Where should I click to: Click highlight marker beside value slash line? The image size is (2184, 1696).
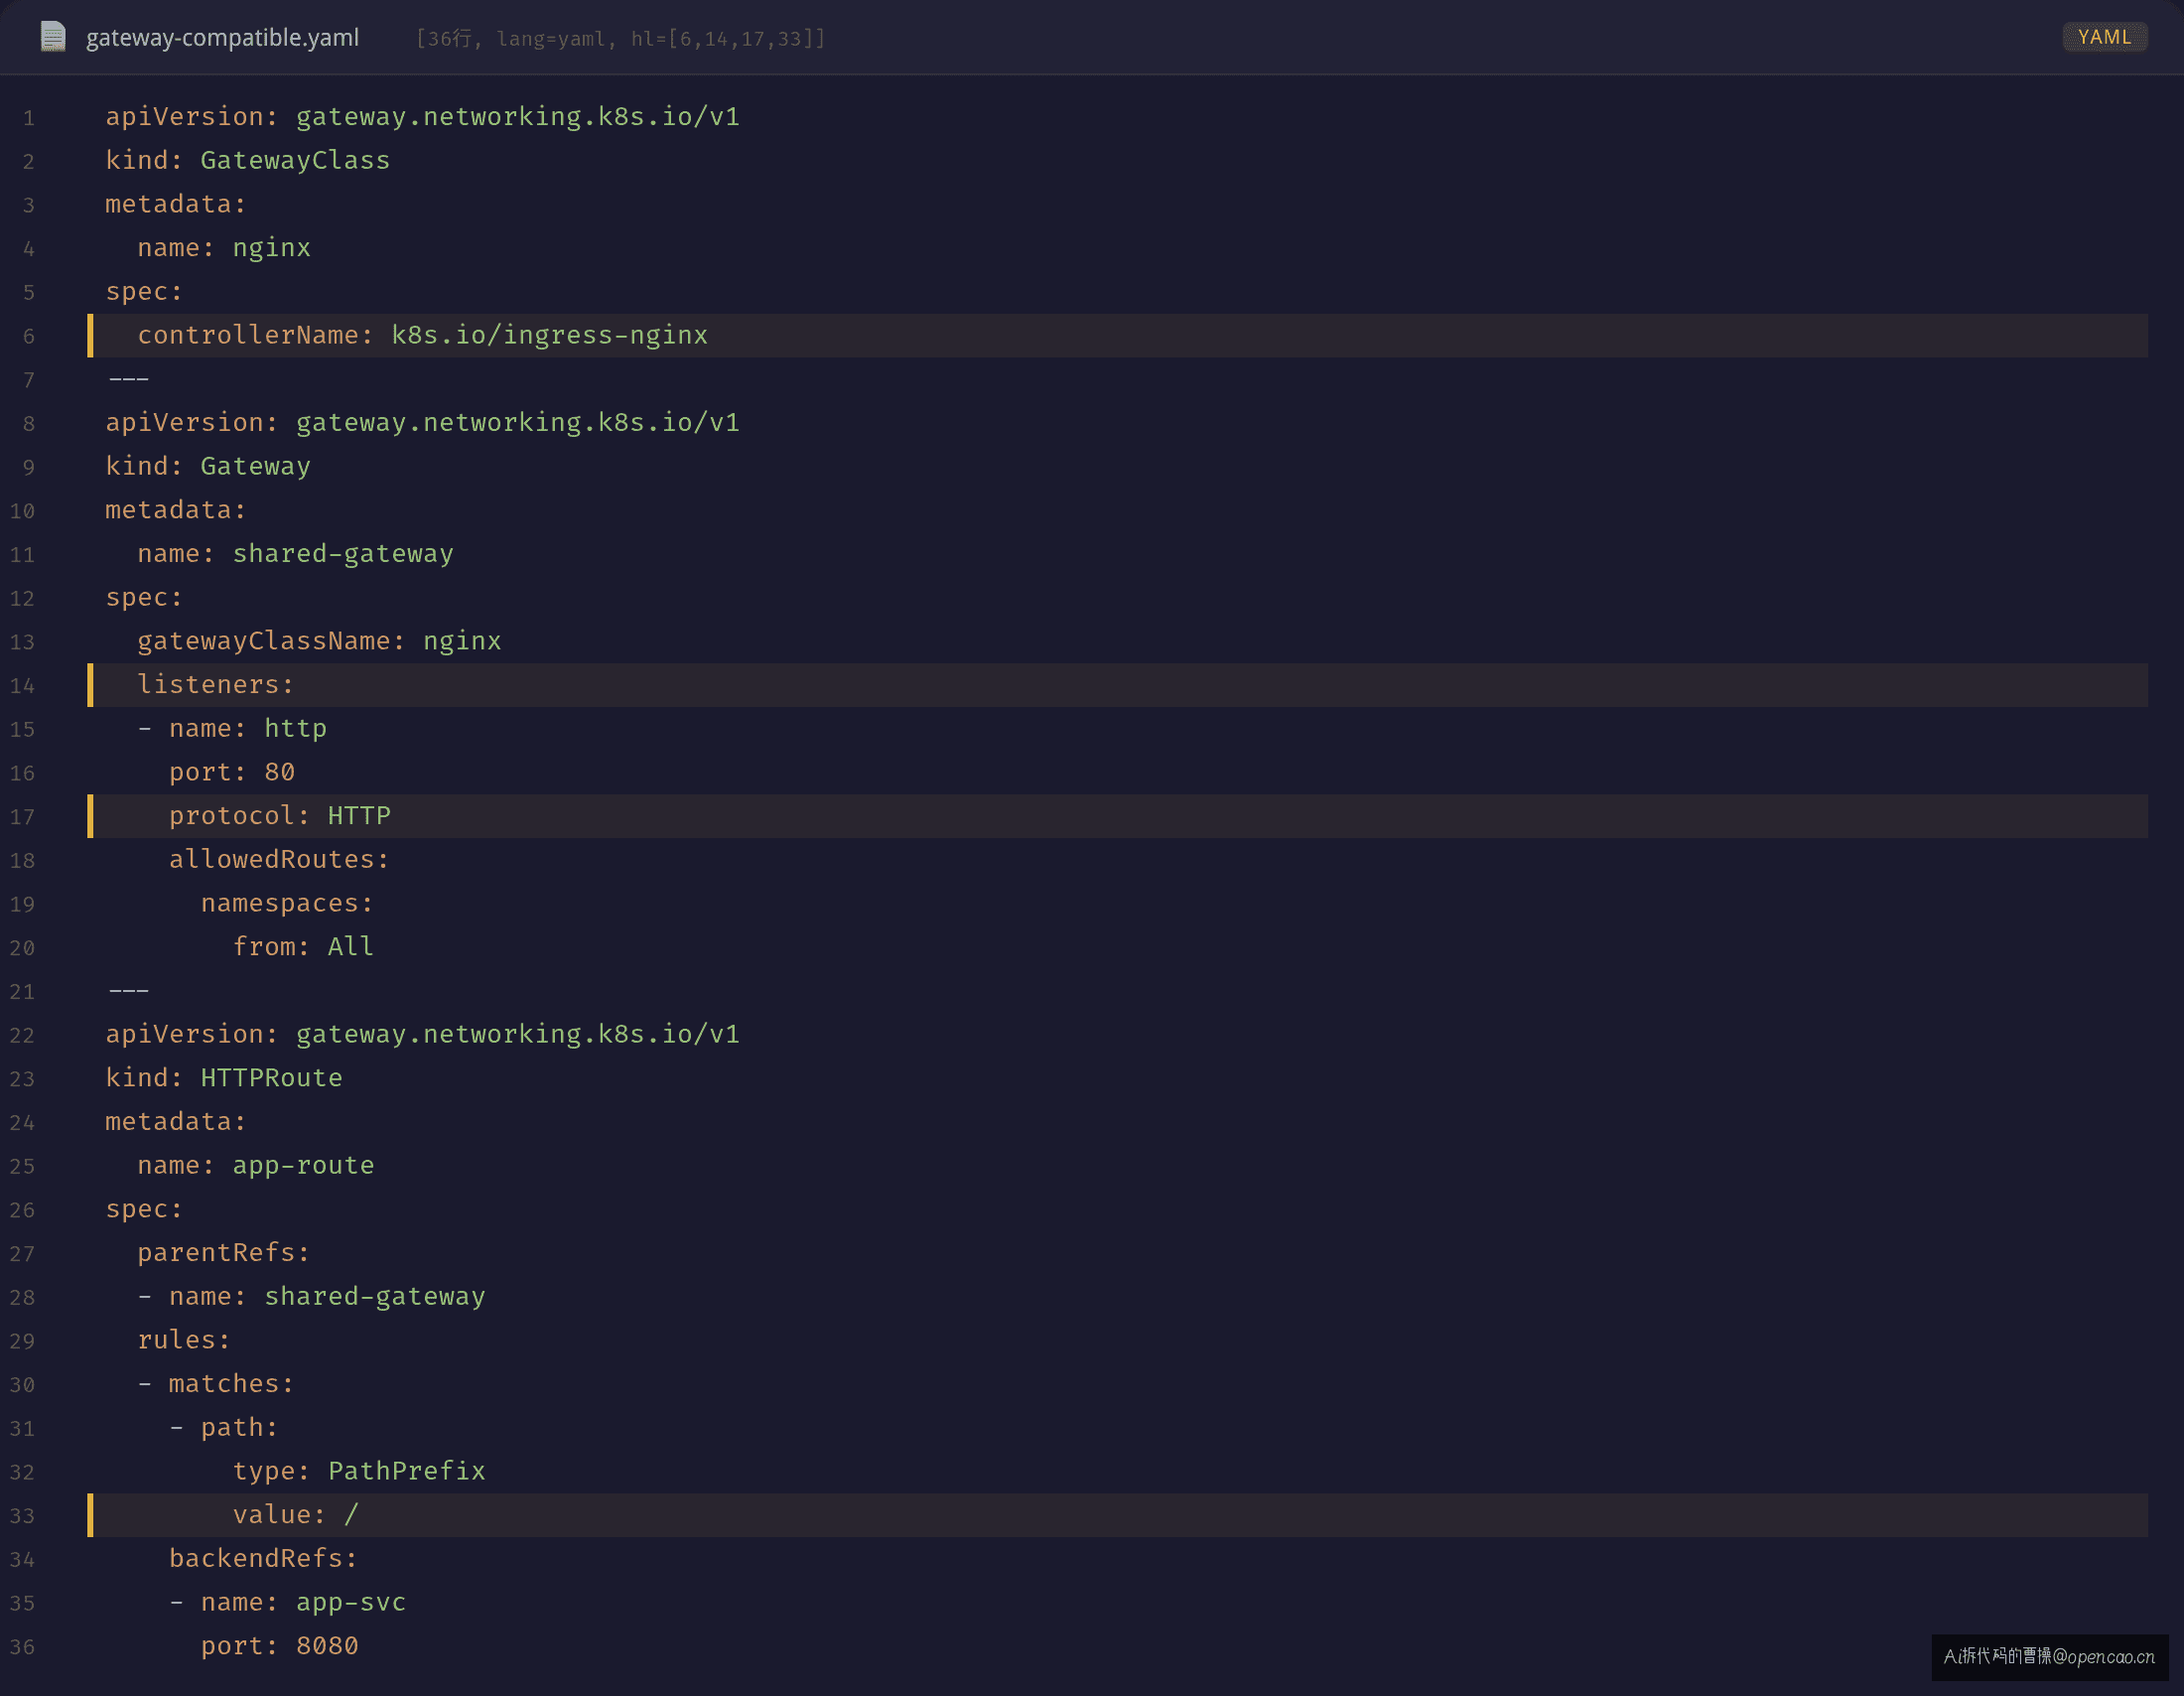point(90,1515)
